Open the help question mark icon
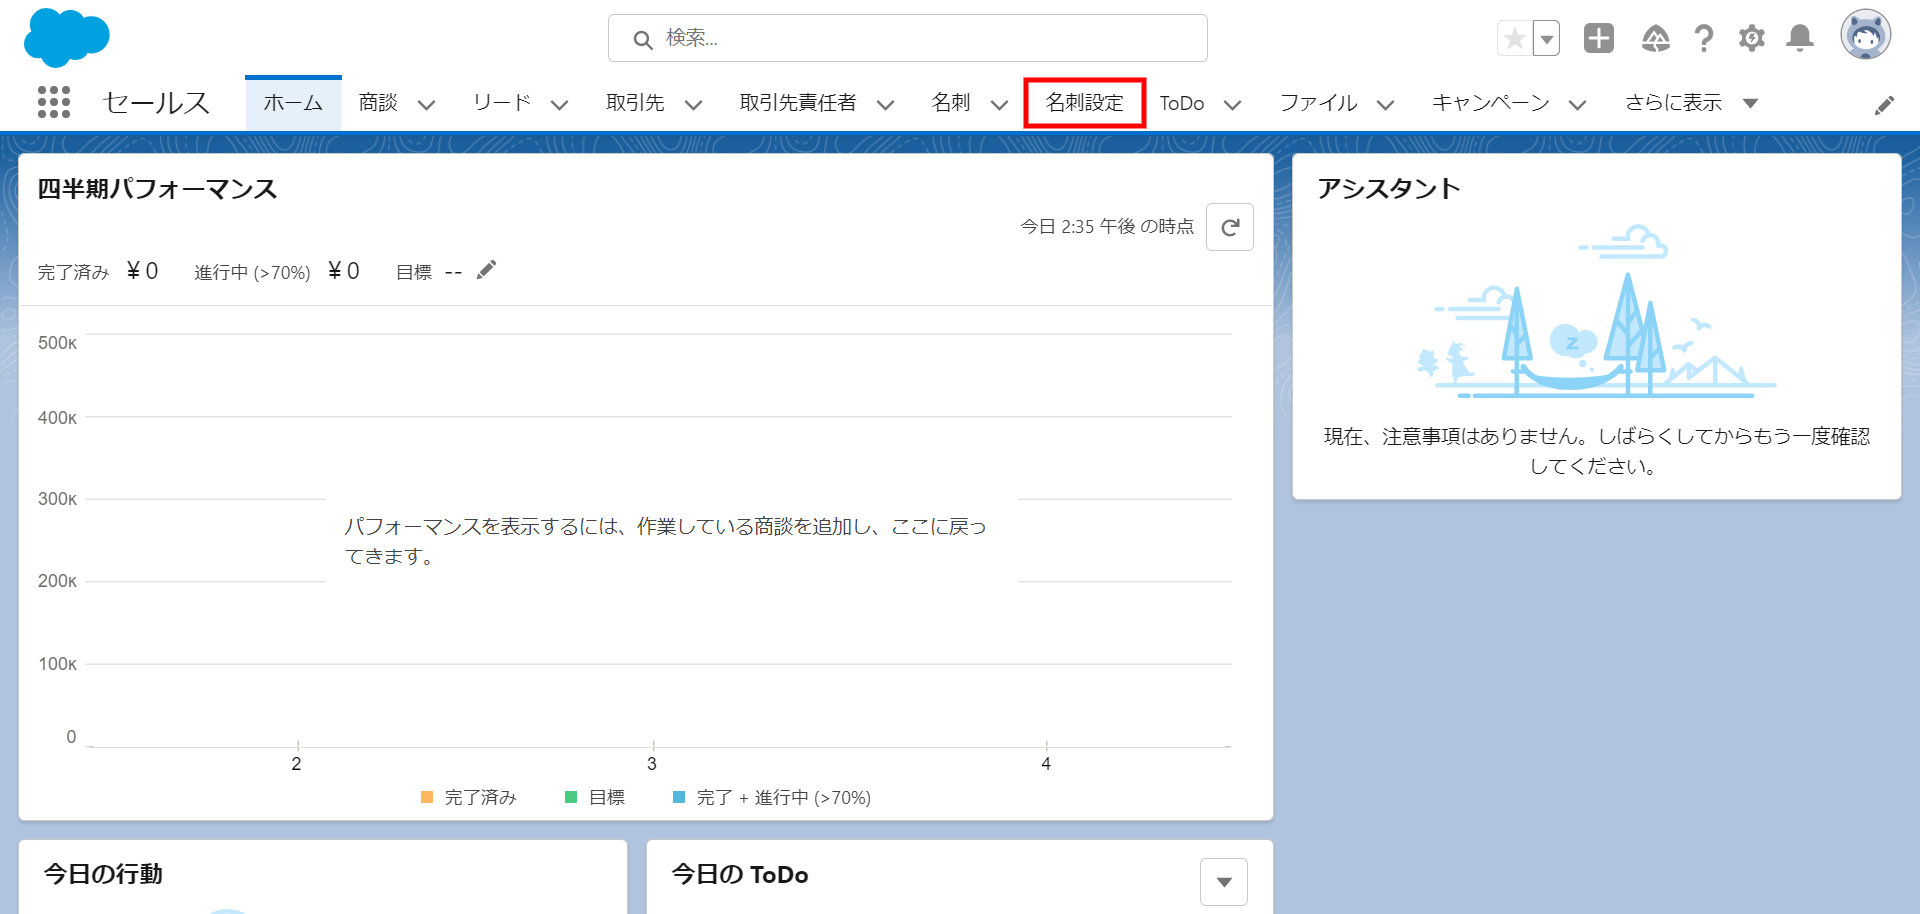1920x914 pixels. click(x=1703, y=39)
